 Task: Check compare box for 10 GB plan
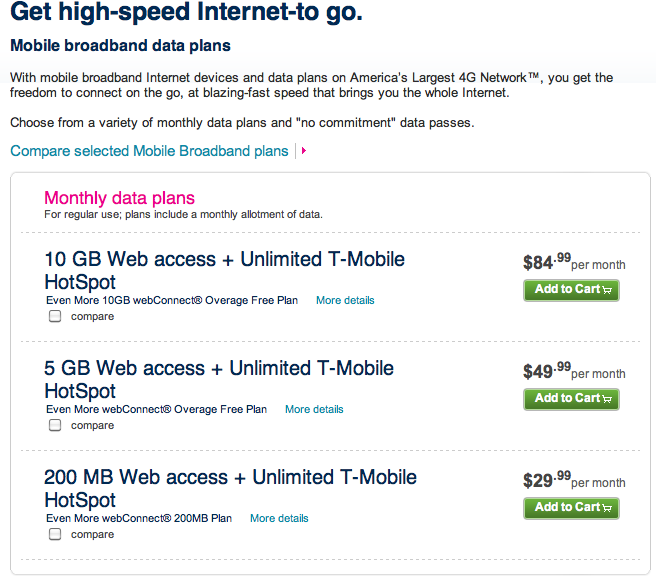(55, 316)
